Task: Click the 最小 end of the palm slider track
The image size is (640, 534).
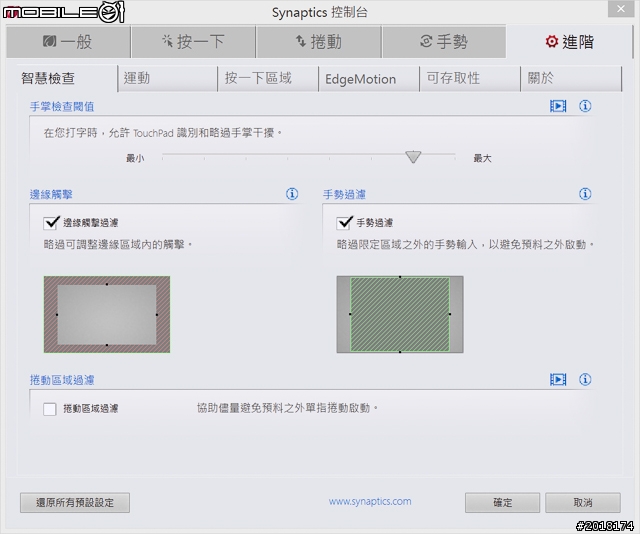Action: (x=163, y=155)
